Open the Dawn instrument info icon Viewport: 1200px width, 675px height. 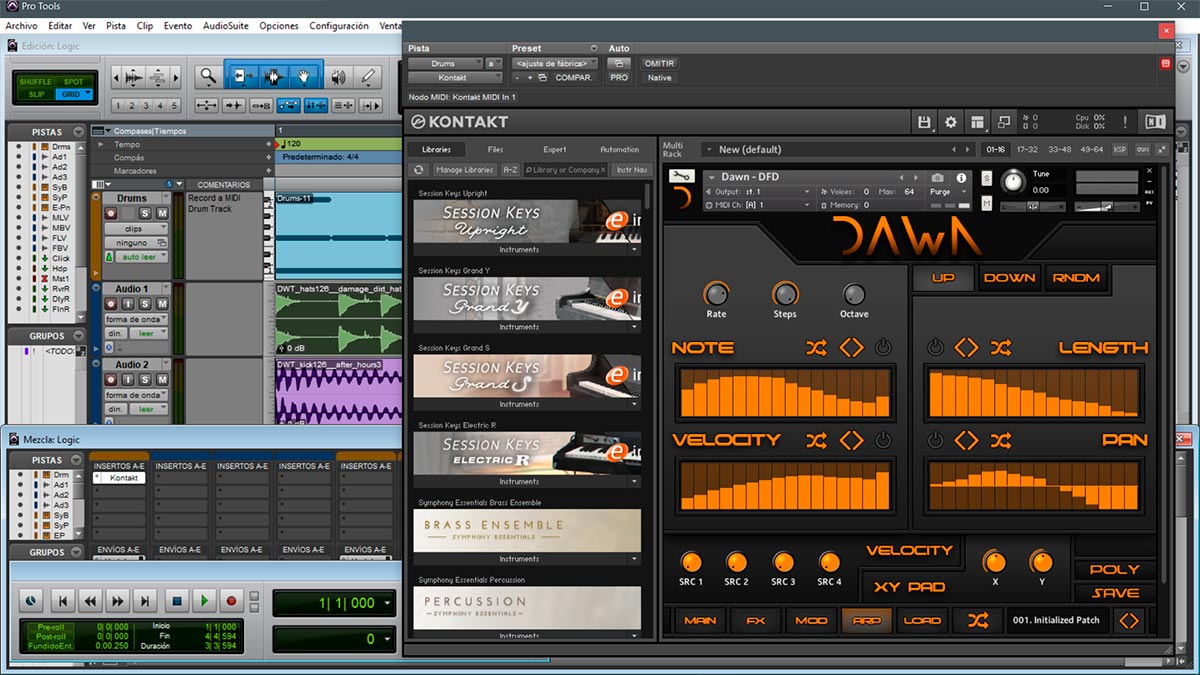961,178
